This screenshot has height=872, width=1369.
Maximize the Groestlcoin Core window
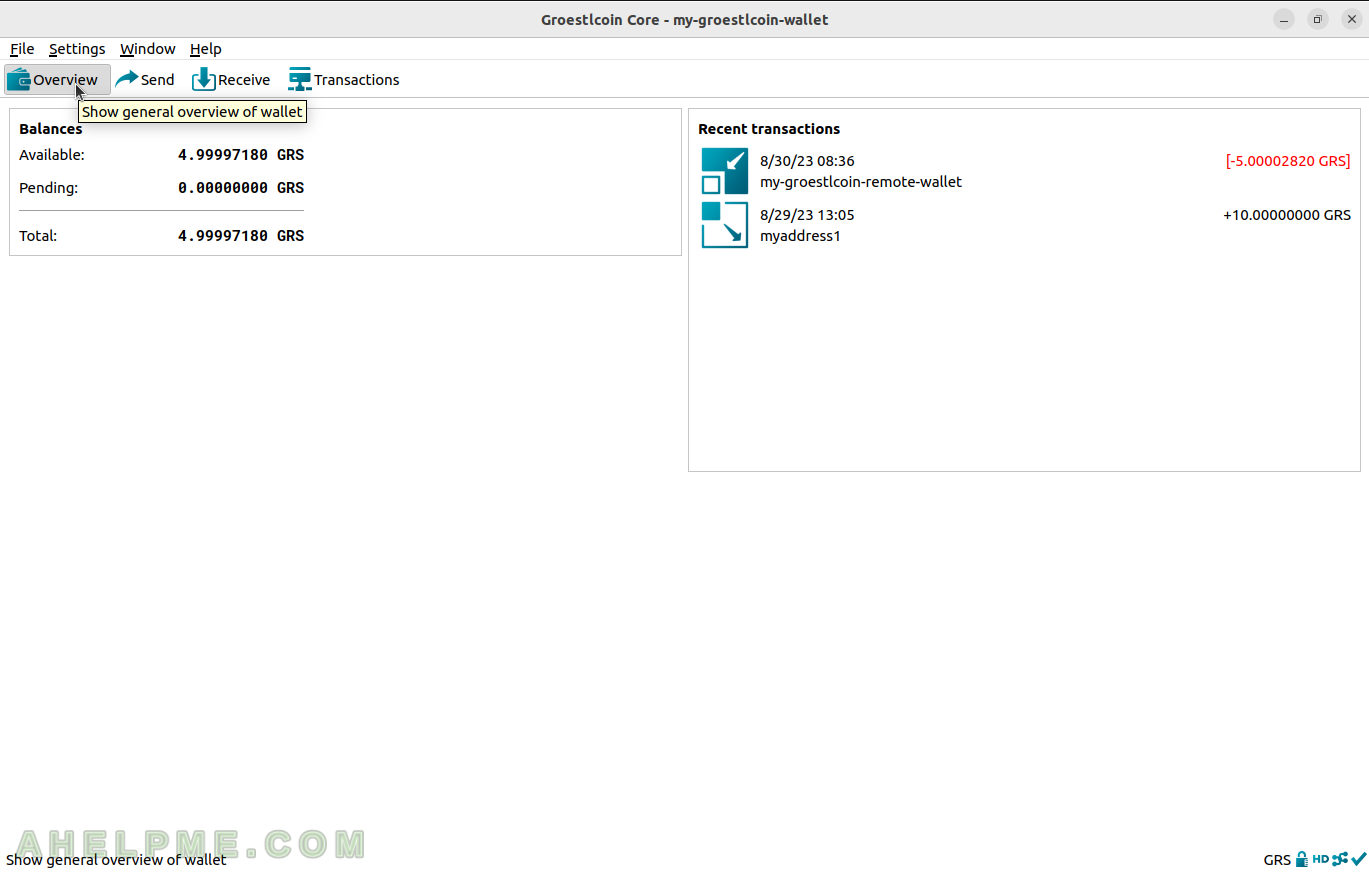click(1318, 19)
